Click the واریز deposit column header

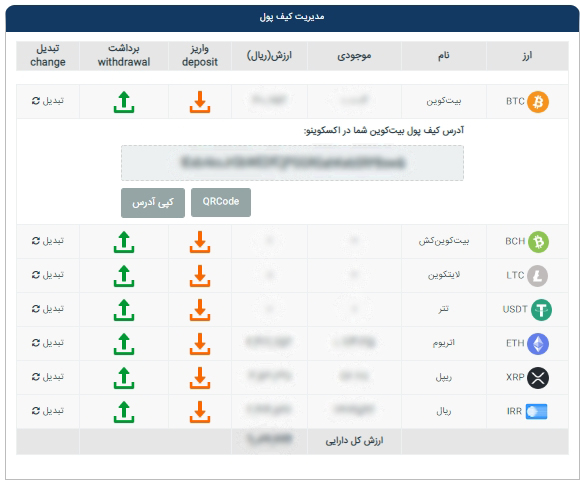(200, 56)
